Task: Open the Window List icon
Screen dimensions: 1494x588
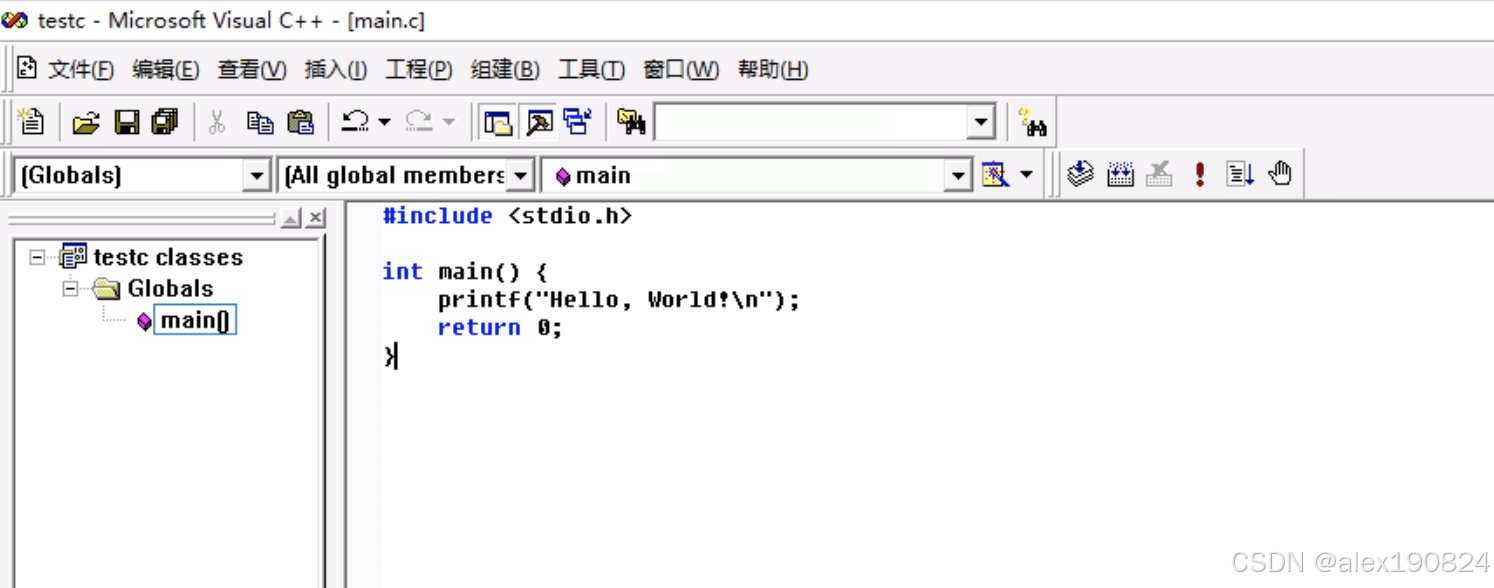Action: (x=578, y=122)
